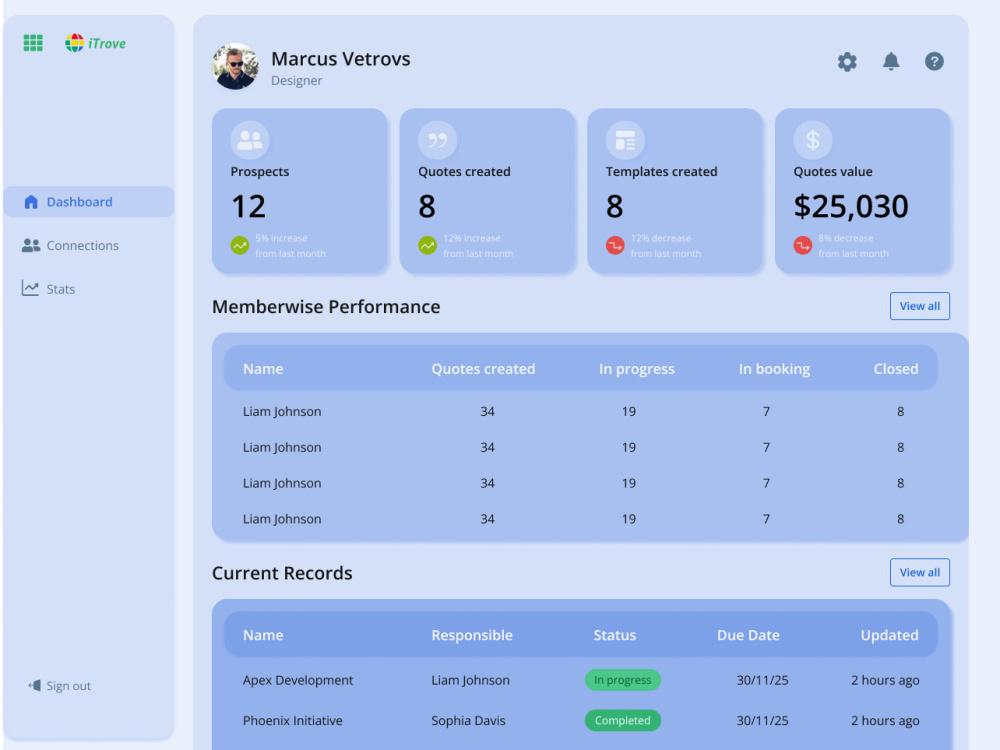Click the Connections people icon in sidebar
Image resolution: width=1000 pixels, height=750 pixels.
31,245
